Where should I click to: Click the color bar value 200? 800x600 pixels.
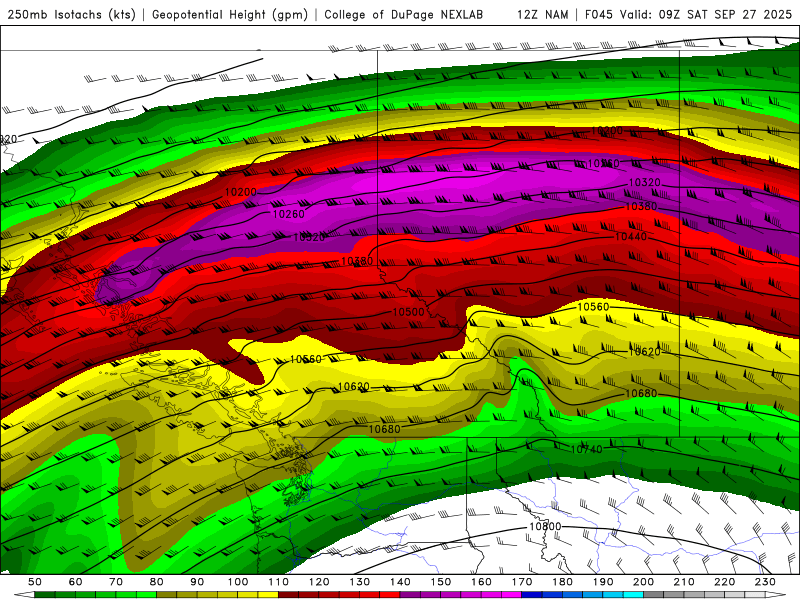click(643, 582)
